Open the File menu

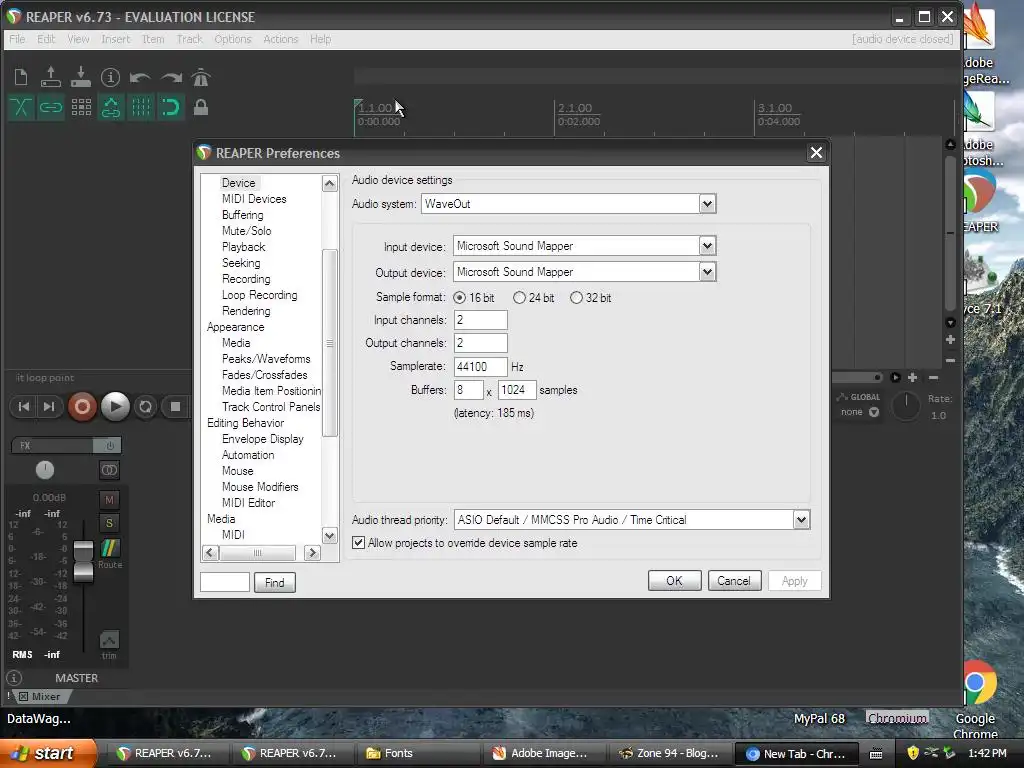click(x=17, y=39)
